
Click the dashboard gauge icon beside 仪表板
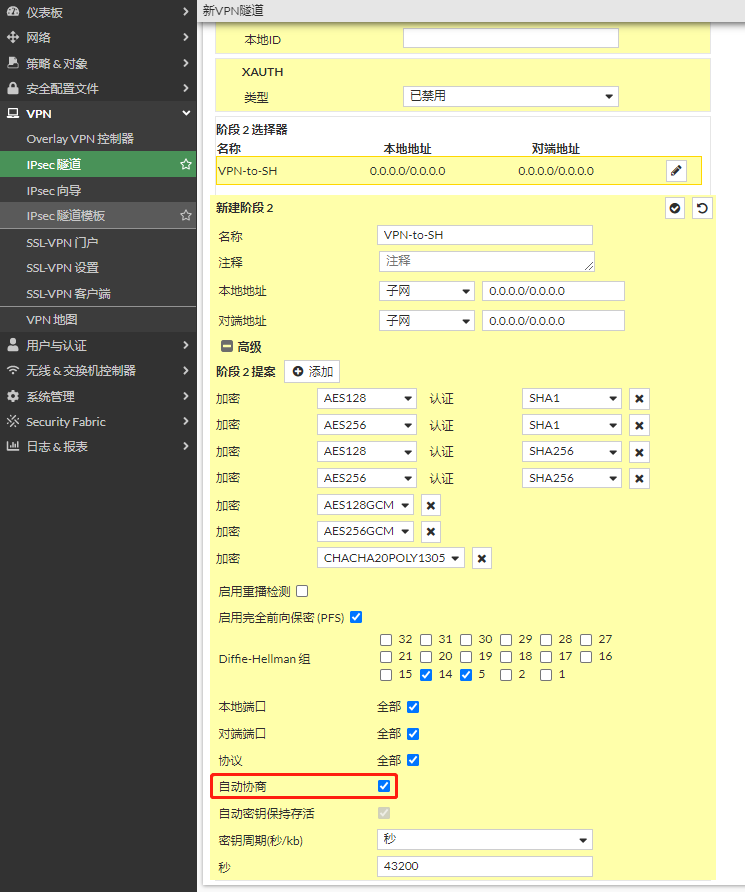(x=13, y=11)
